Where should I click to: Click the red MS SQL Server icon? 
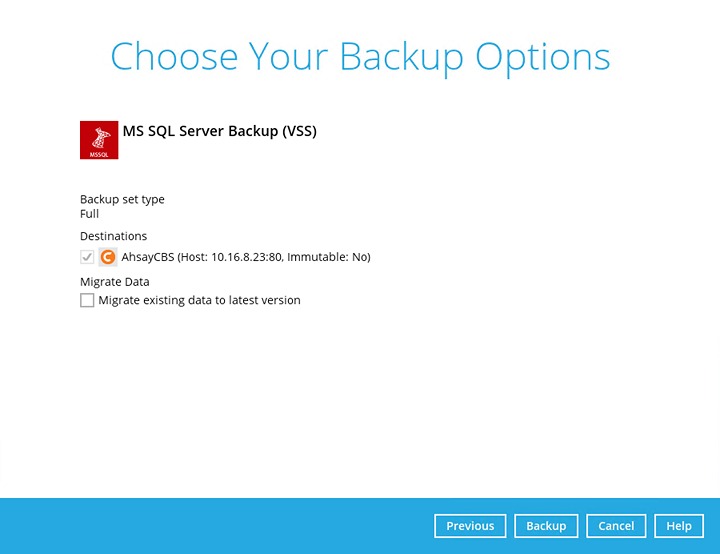[99, 140]
